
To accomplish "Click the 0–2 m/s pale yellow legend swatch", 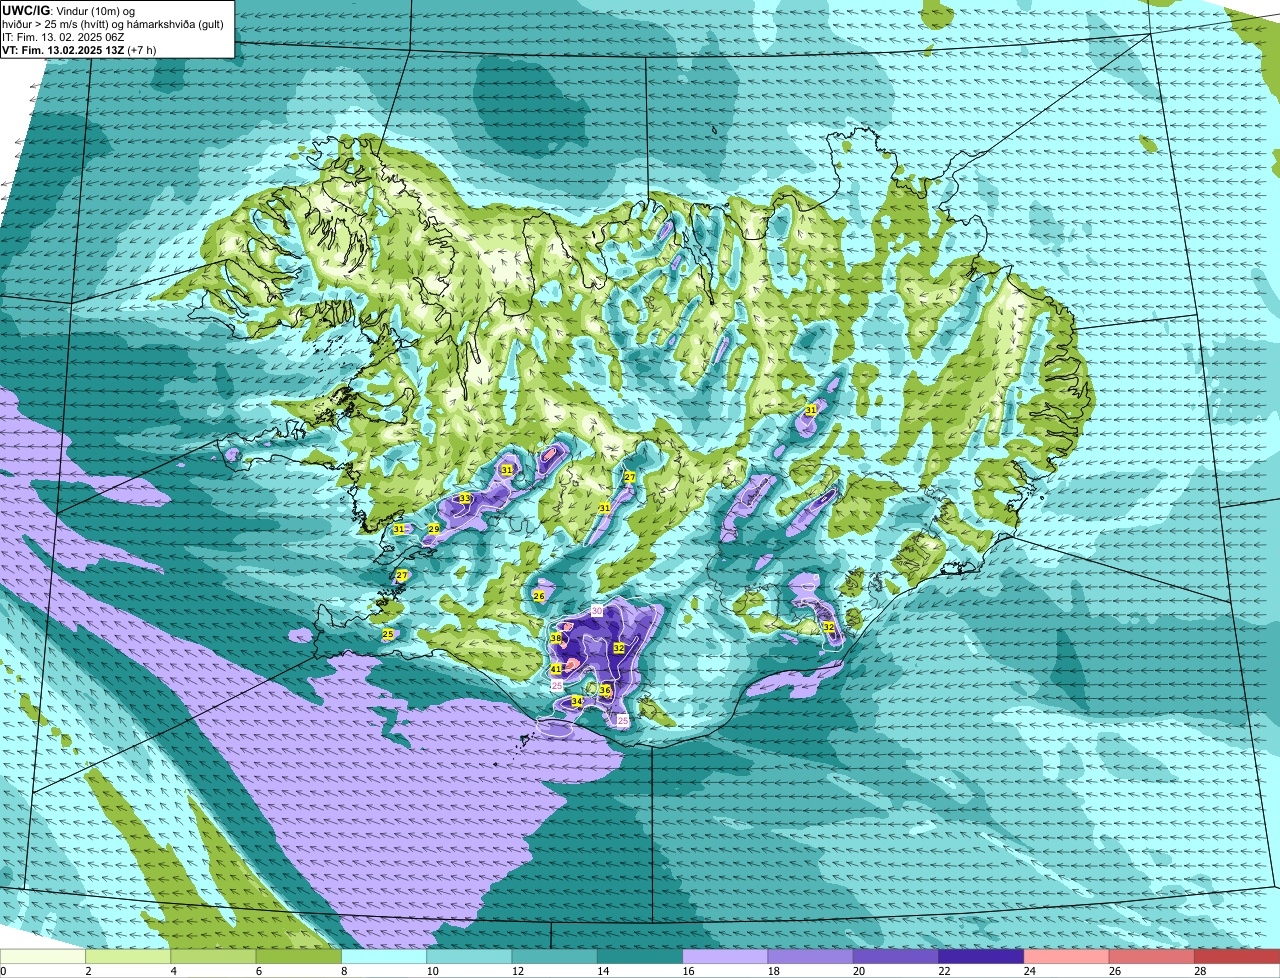I will (43, 957).
